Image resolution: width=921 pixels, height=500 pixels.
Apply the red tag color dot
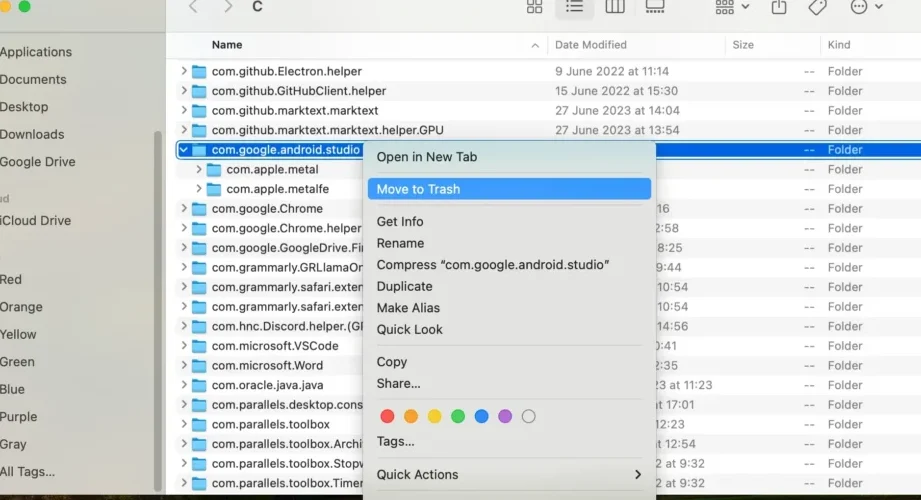386,416
